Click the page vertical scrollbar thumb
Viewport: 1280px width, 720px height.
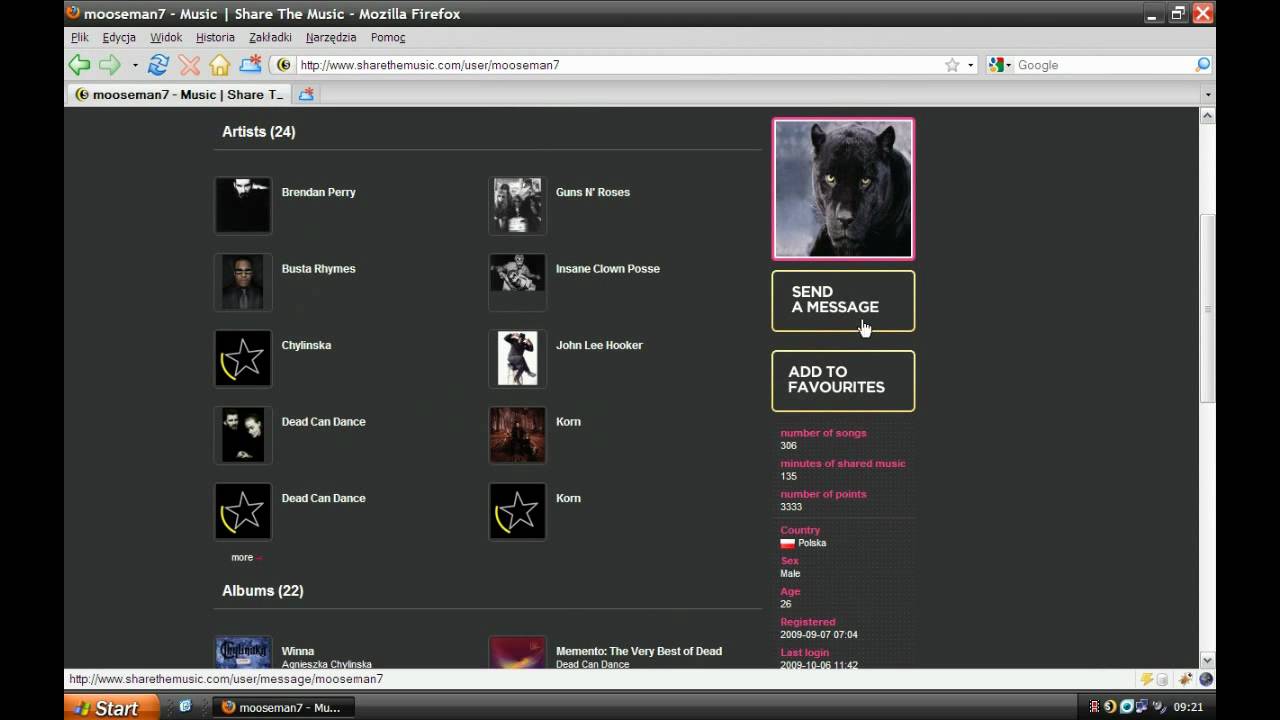point(1207,308)
